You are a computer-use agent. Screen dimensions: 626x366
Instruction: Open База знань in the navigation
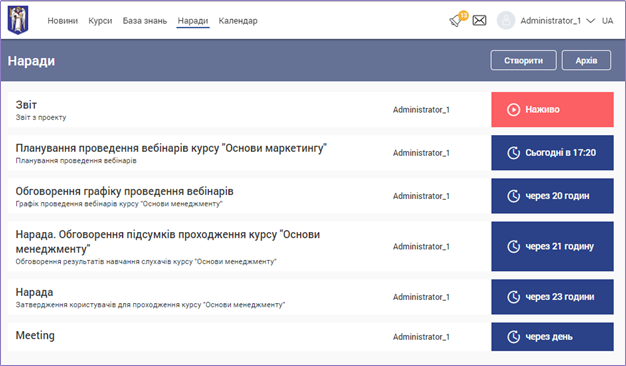click(x=145, y=21)
